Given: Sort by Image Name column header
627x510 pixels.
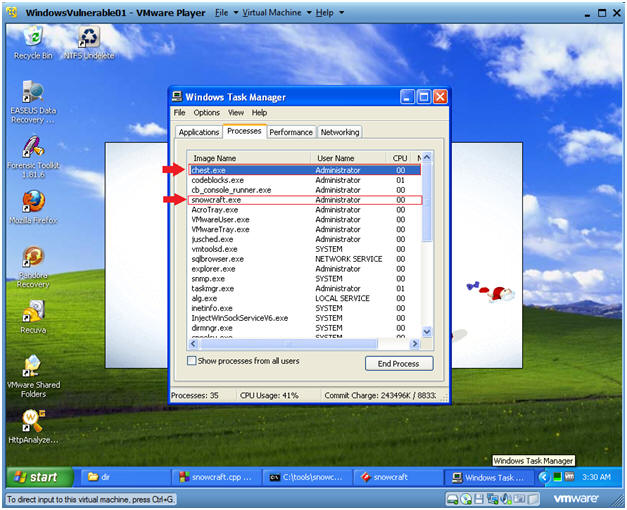Looking at the screenshot, I should click(x=249, y=158).
